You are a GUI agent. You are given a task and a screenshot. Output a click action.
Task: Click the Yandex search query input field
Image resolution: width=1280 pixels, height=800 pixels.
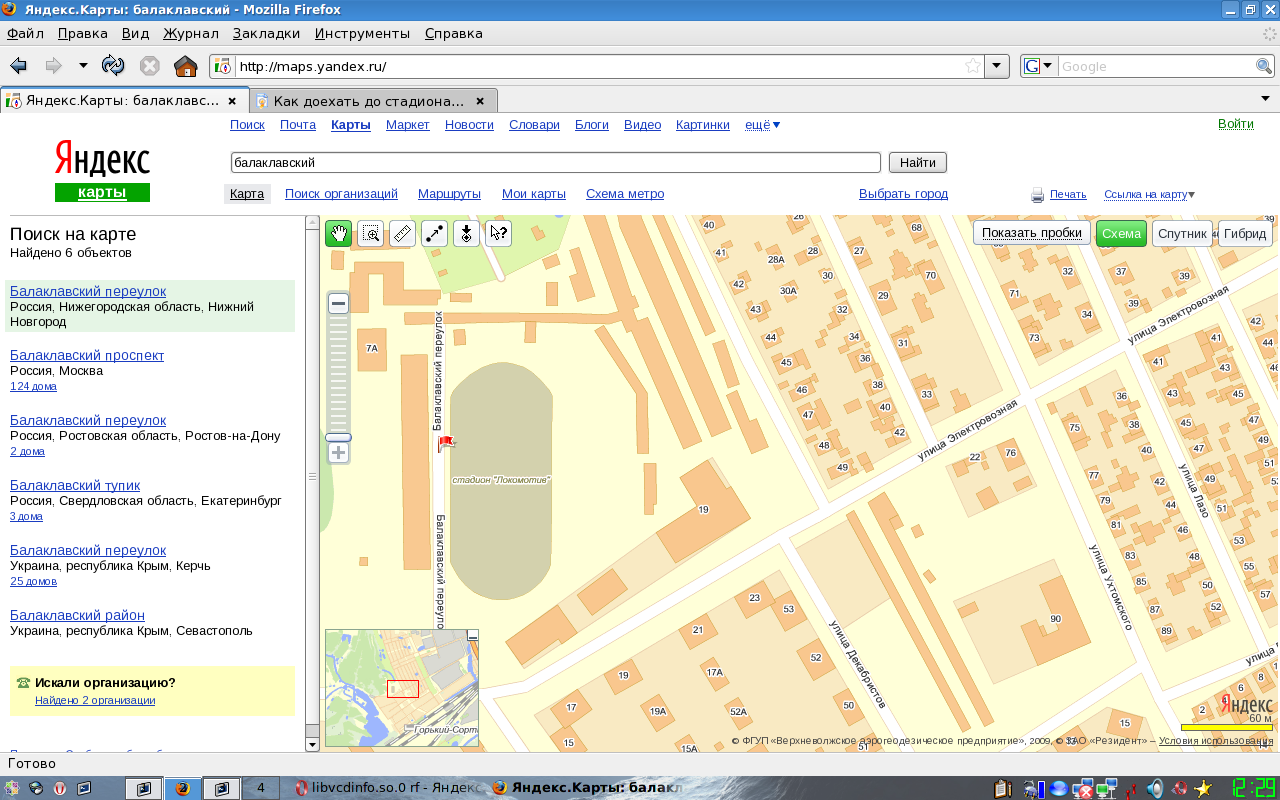pos(555,162)
